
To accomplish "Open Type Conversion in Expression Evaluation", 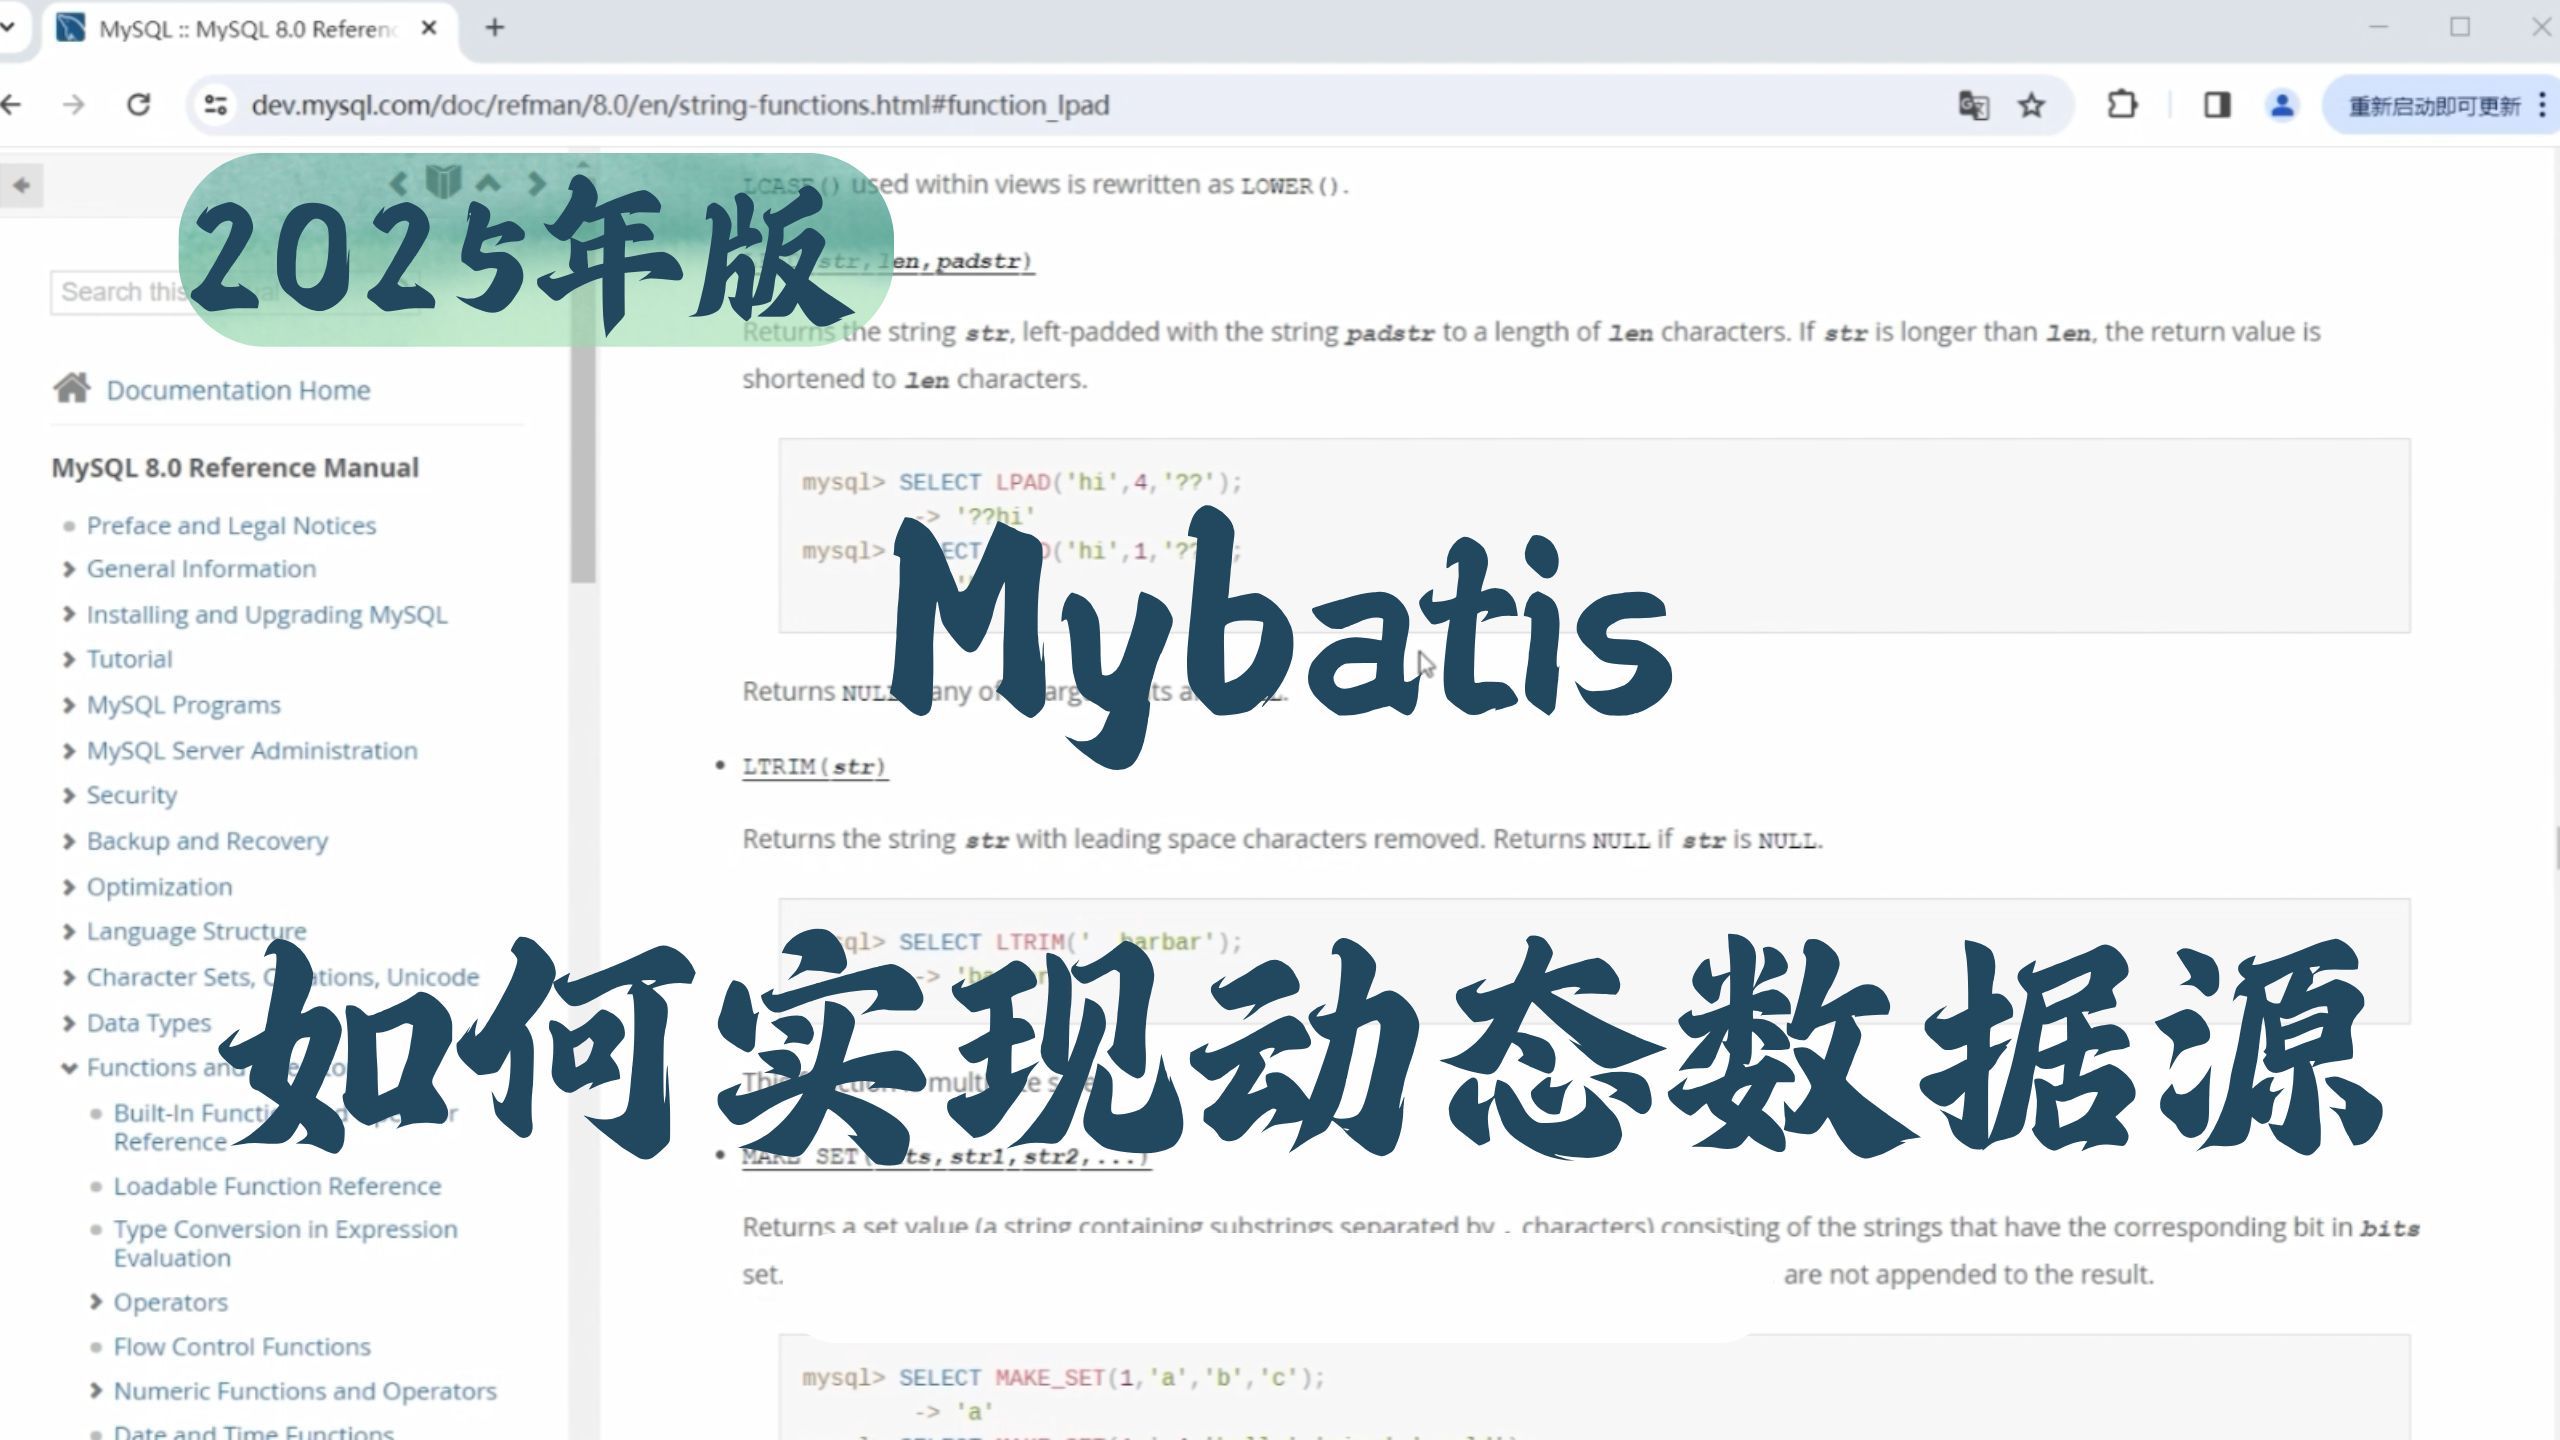I will point(285,1243).
